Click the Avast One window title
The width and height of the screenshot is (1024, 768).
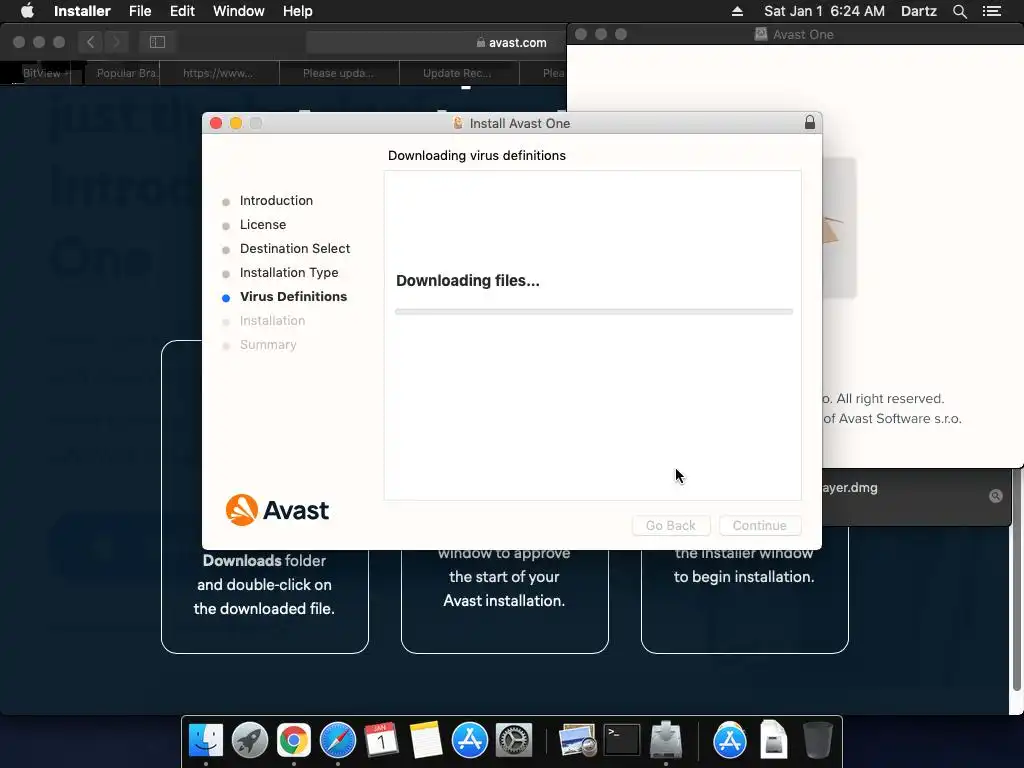pyautogui.click(x=803, y=35)
